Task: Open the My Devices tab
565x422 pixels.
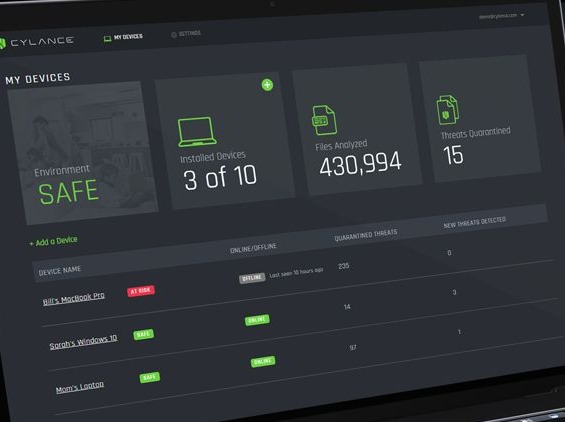Action: pos(123,37)
